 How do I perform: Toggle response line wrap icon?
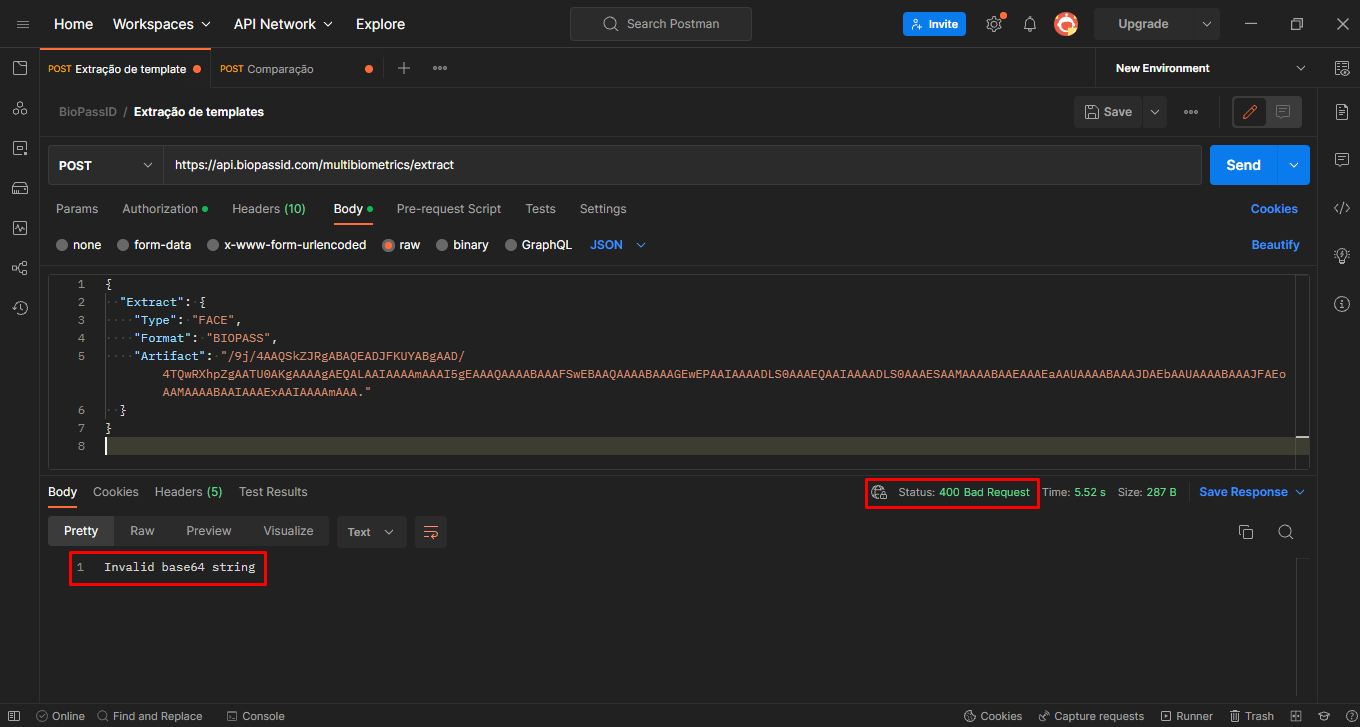(x=431, y=532)
